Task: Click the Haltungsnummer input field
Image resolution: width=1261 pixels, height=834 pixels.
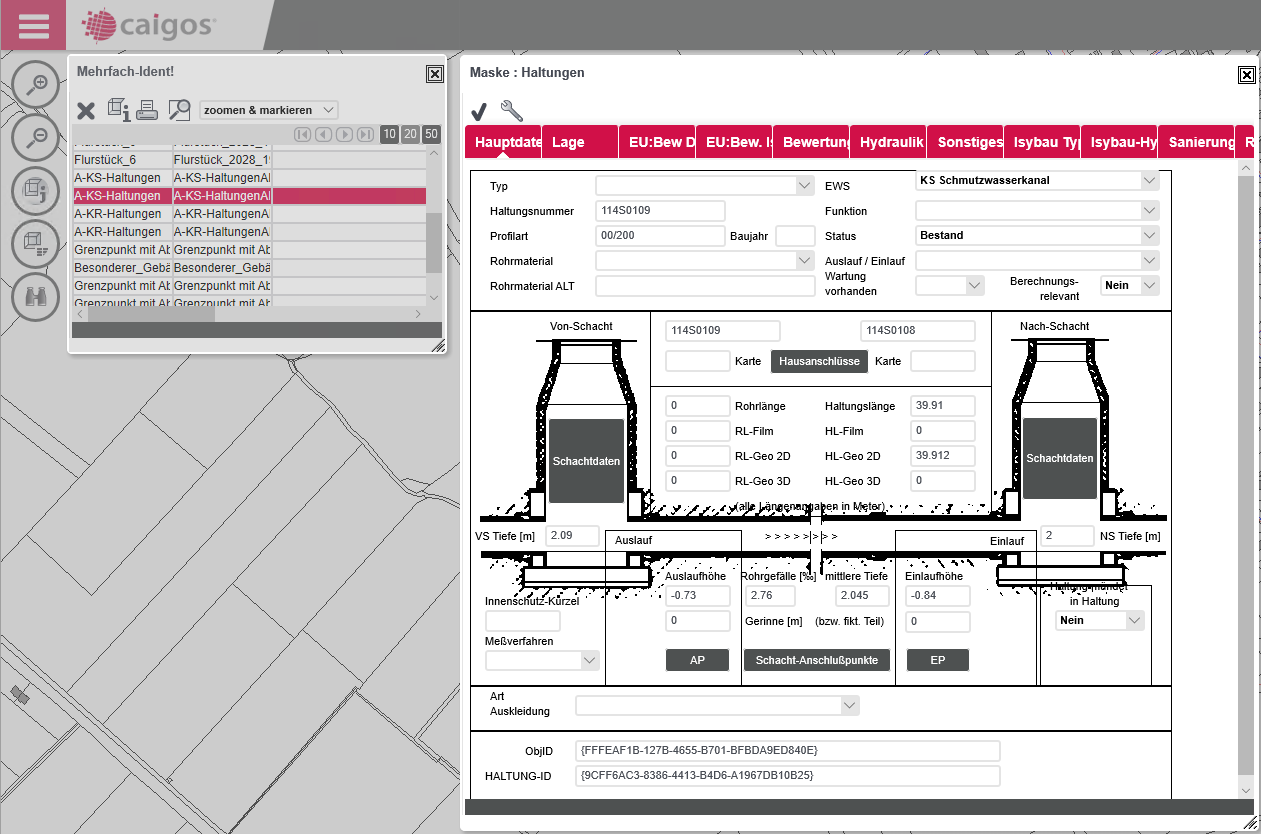Action: tap(660, 211)
